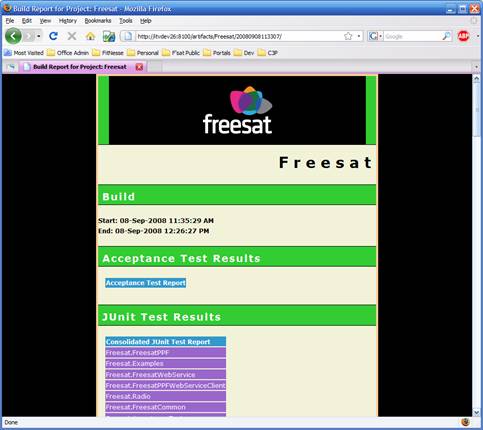Viewport: 483px width, 430px height.
Task: Click the page icon in the address bar
Action: (x=128, y=36)
